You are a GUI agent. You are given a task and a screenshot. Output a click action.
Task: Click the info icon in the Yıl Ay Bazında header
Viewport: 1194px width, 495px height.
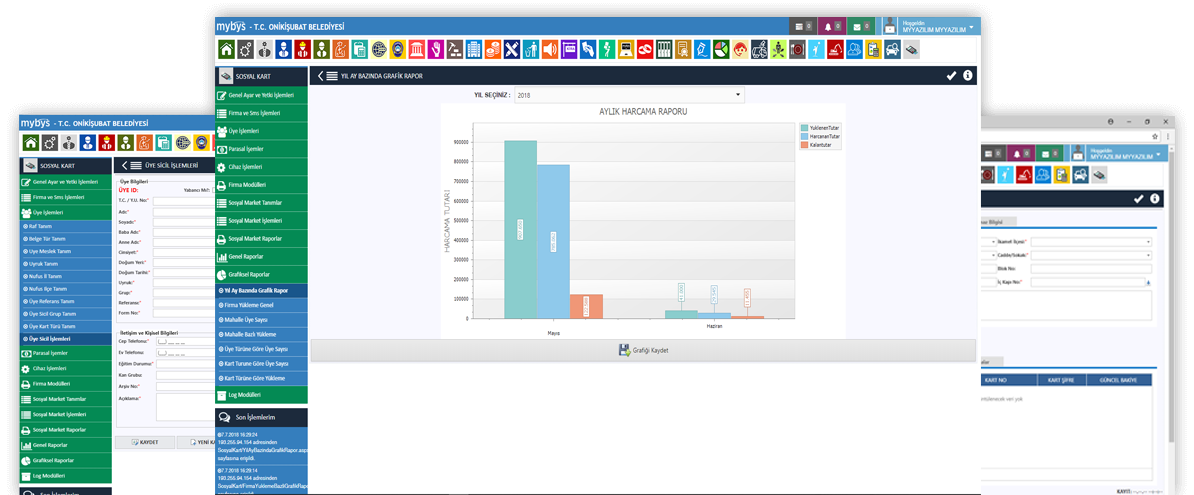[x=968, y=75]
